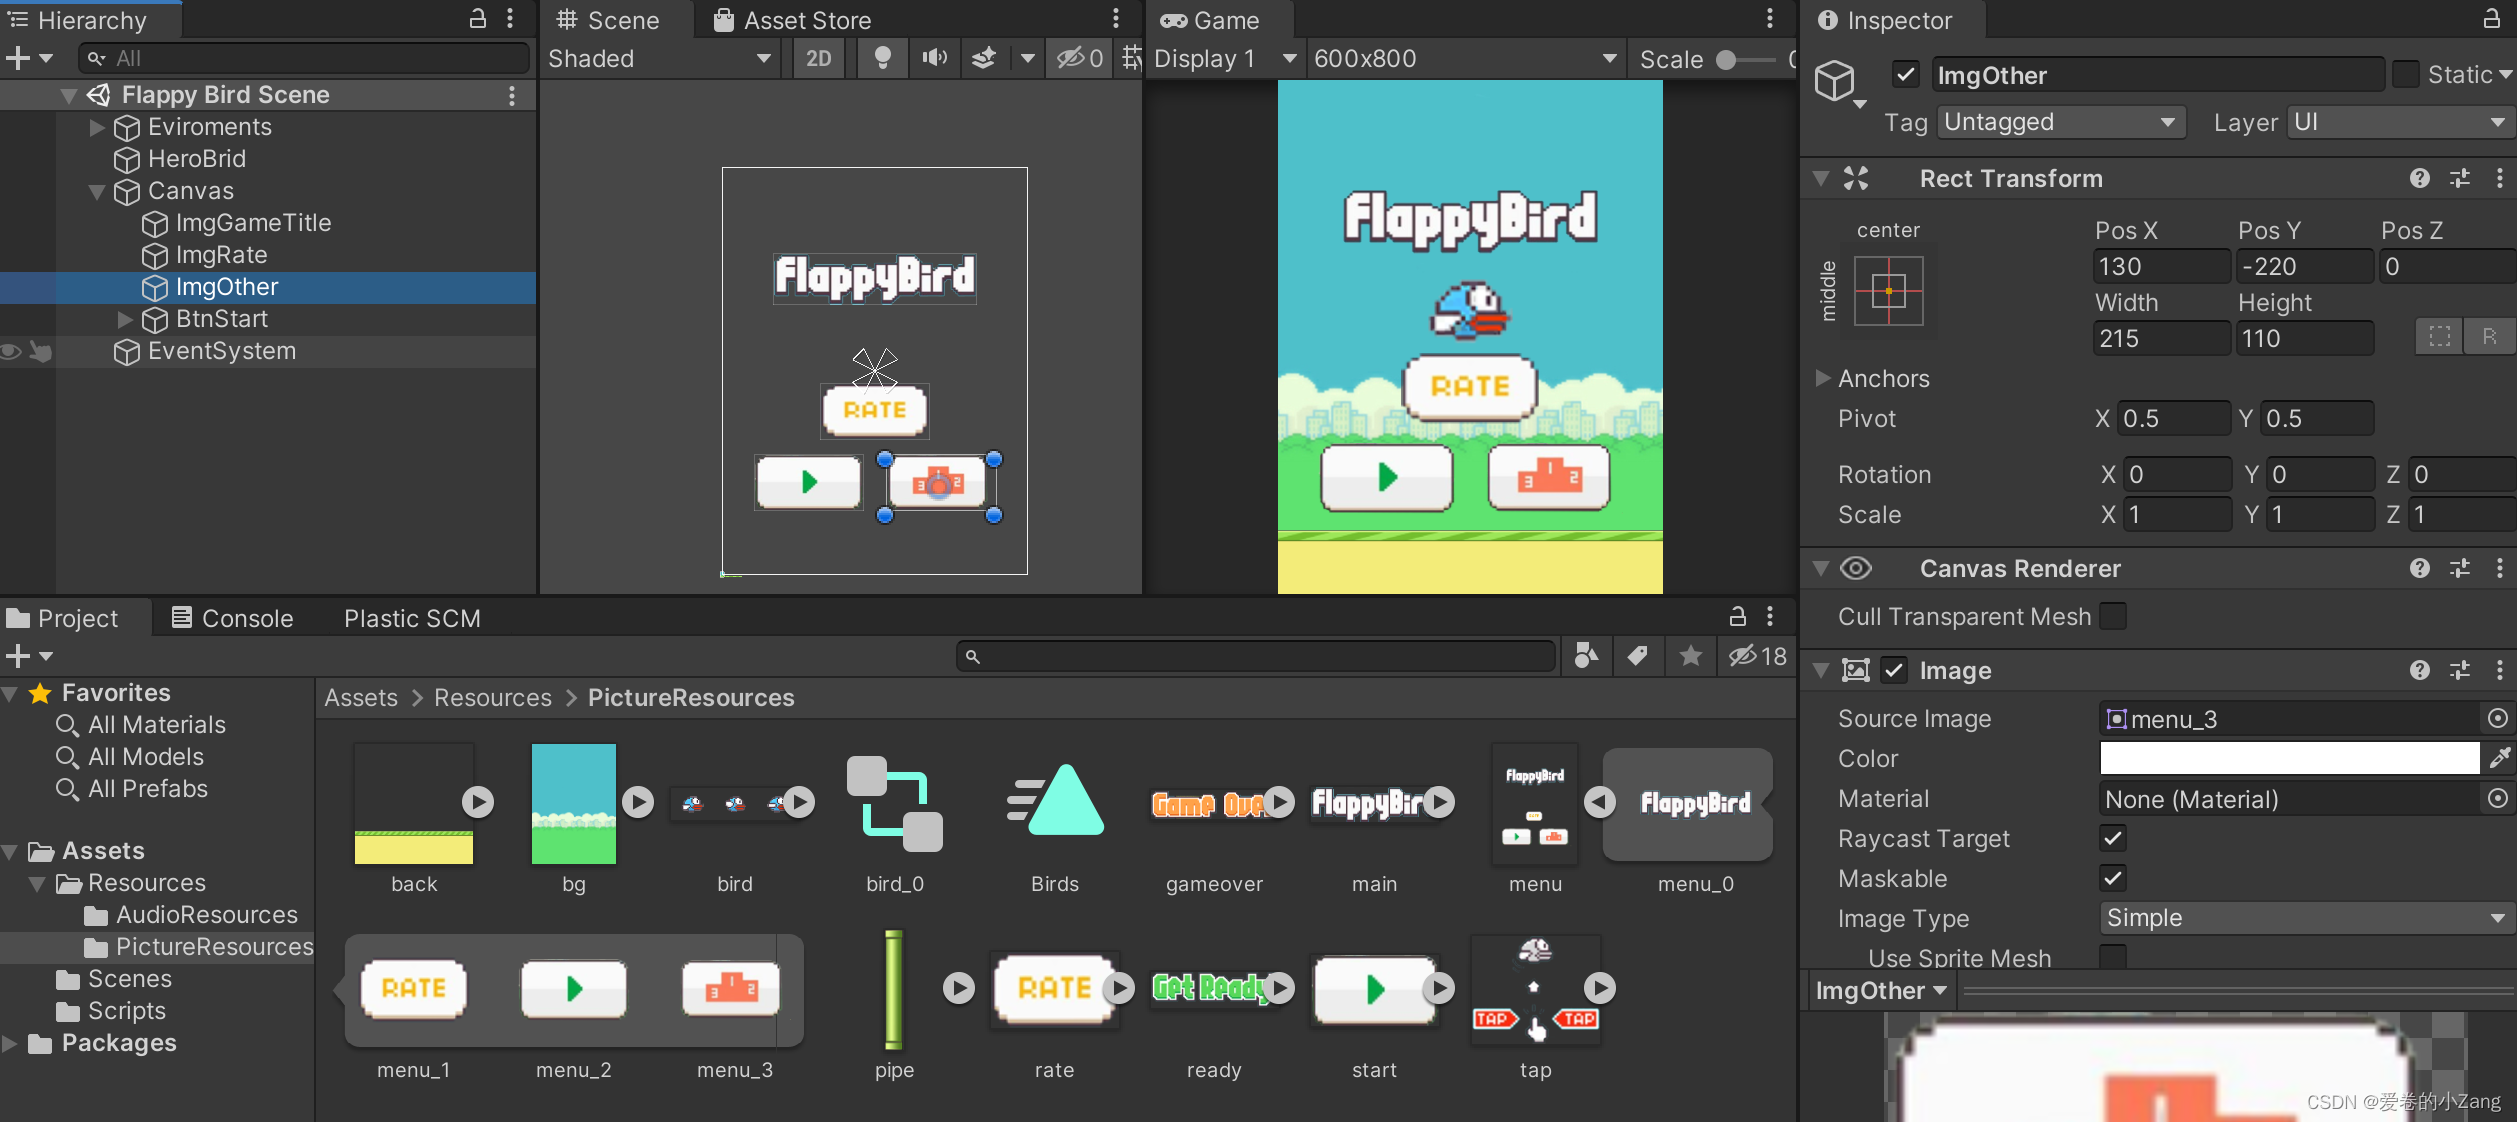Collapse Canvas in Hierarchy
This screenshot has height=1122, width=2517.
[97, 191]
